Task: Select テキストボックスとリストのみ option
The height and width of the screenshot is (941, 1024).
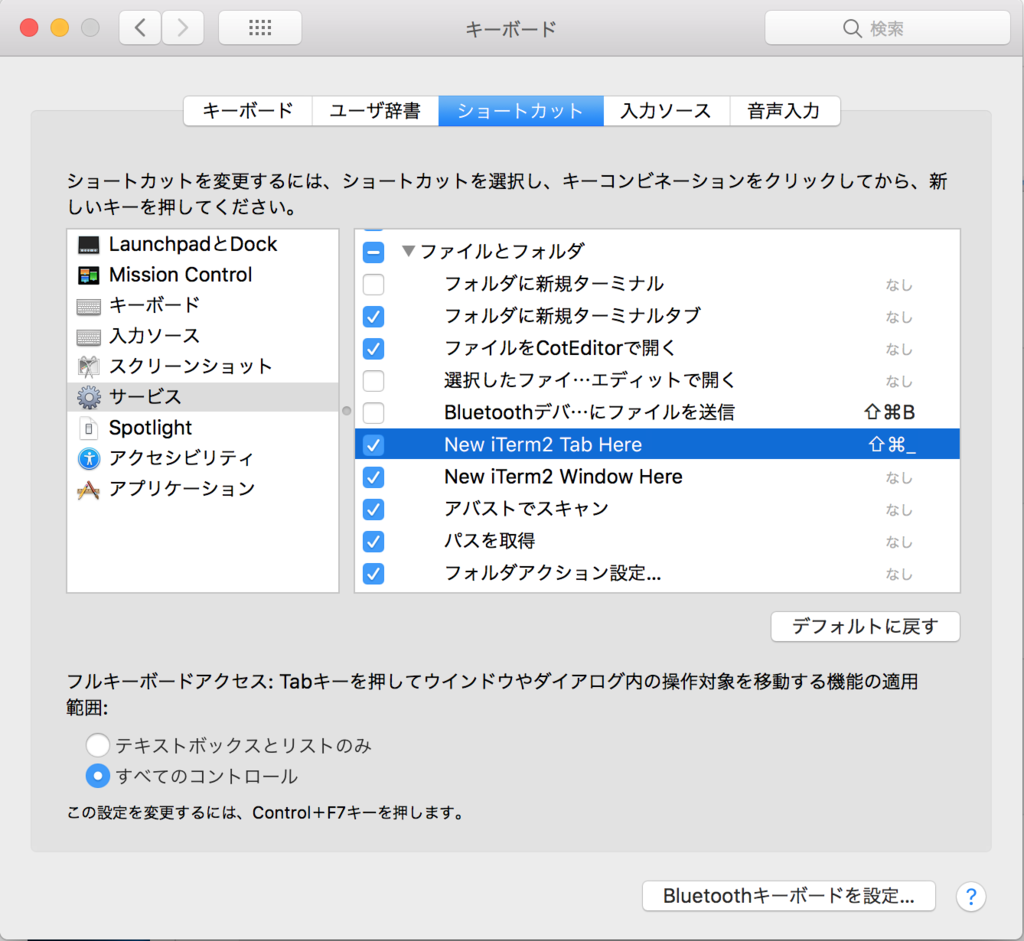Action: (97, 744)
